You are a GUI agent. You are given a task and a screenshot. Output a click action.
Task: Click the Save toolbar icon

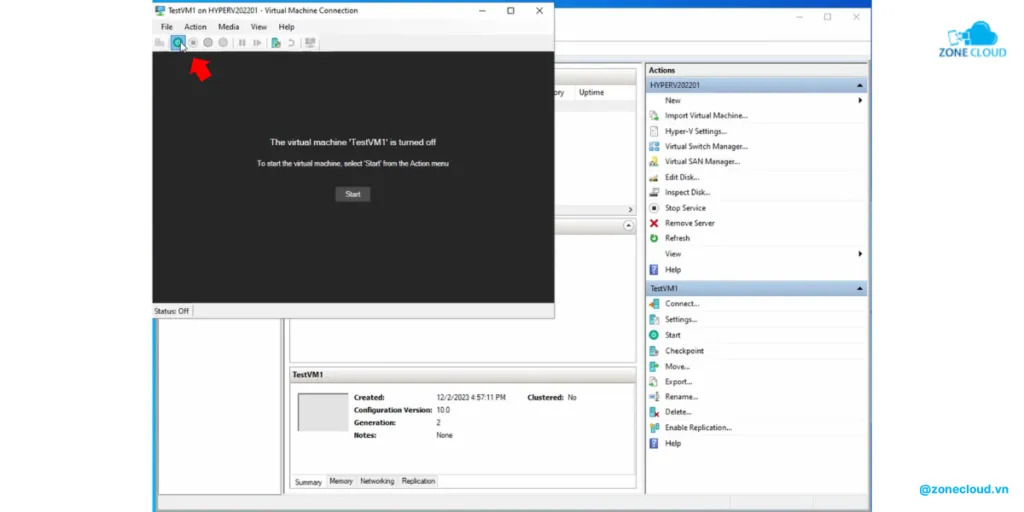click(x=223, y=42)
